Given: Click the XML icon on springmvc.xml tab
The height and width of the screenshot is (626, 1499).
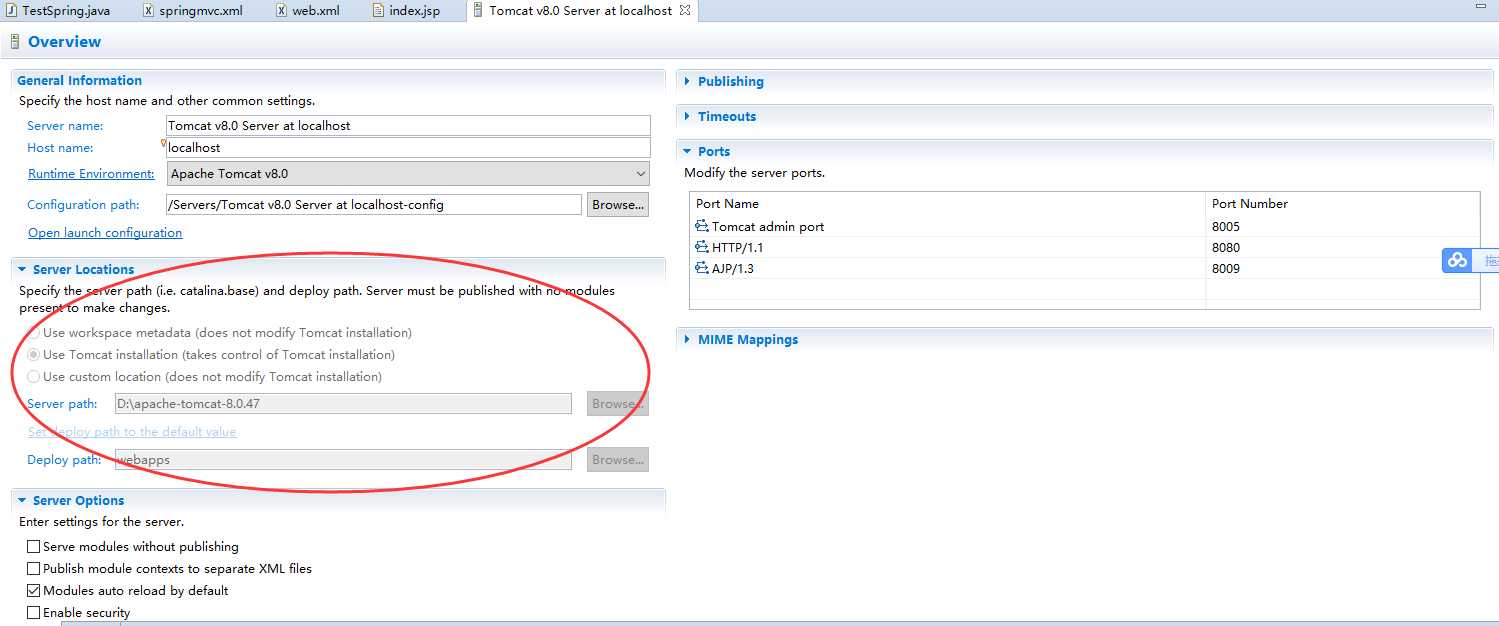Looking at the screenshot, I should [x=149, y=11].
